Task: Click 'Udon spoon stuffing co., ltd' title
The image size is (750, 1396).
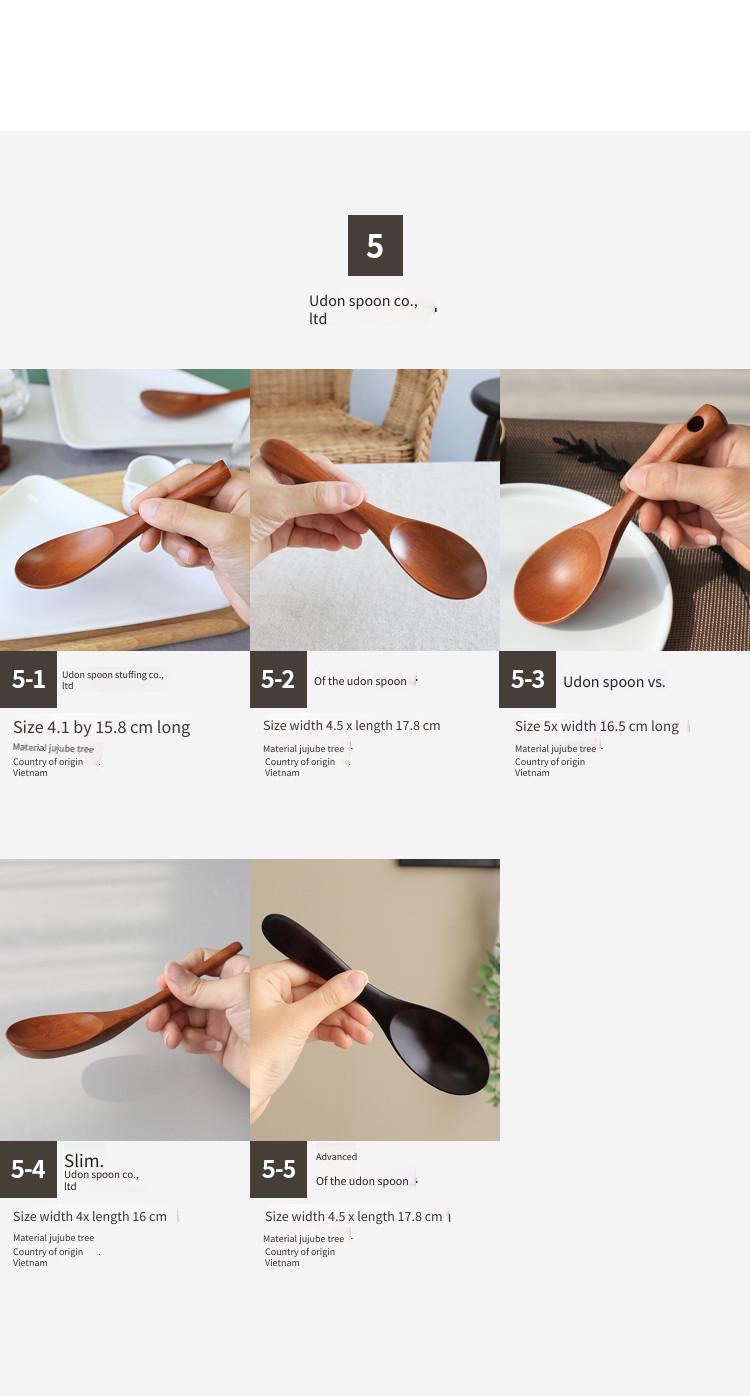Action: point(112,680)
